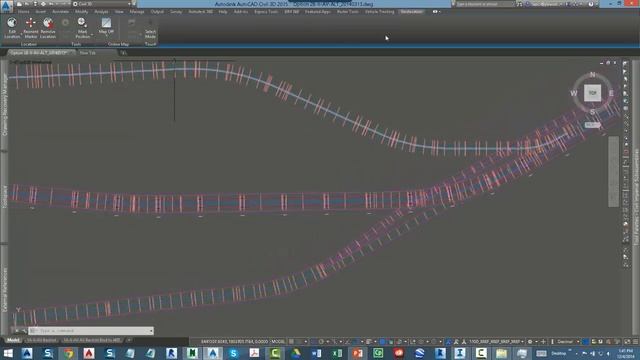Image resolution: width=640 pixels, height=360 pixels.
Task: Click the customization menu at status bar end
Action: (x=635, y=341)
